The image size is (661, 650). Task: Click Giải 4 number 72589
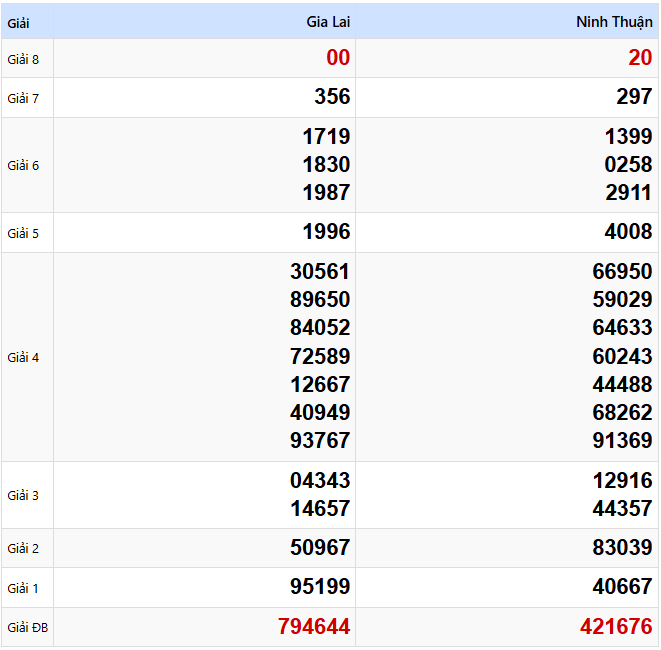coord(320,356)
